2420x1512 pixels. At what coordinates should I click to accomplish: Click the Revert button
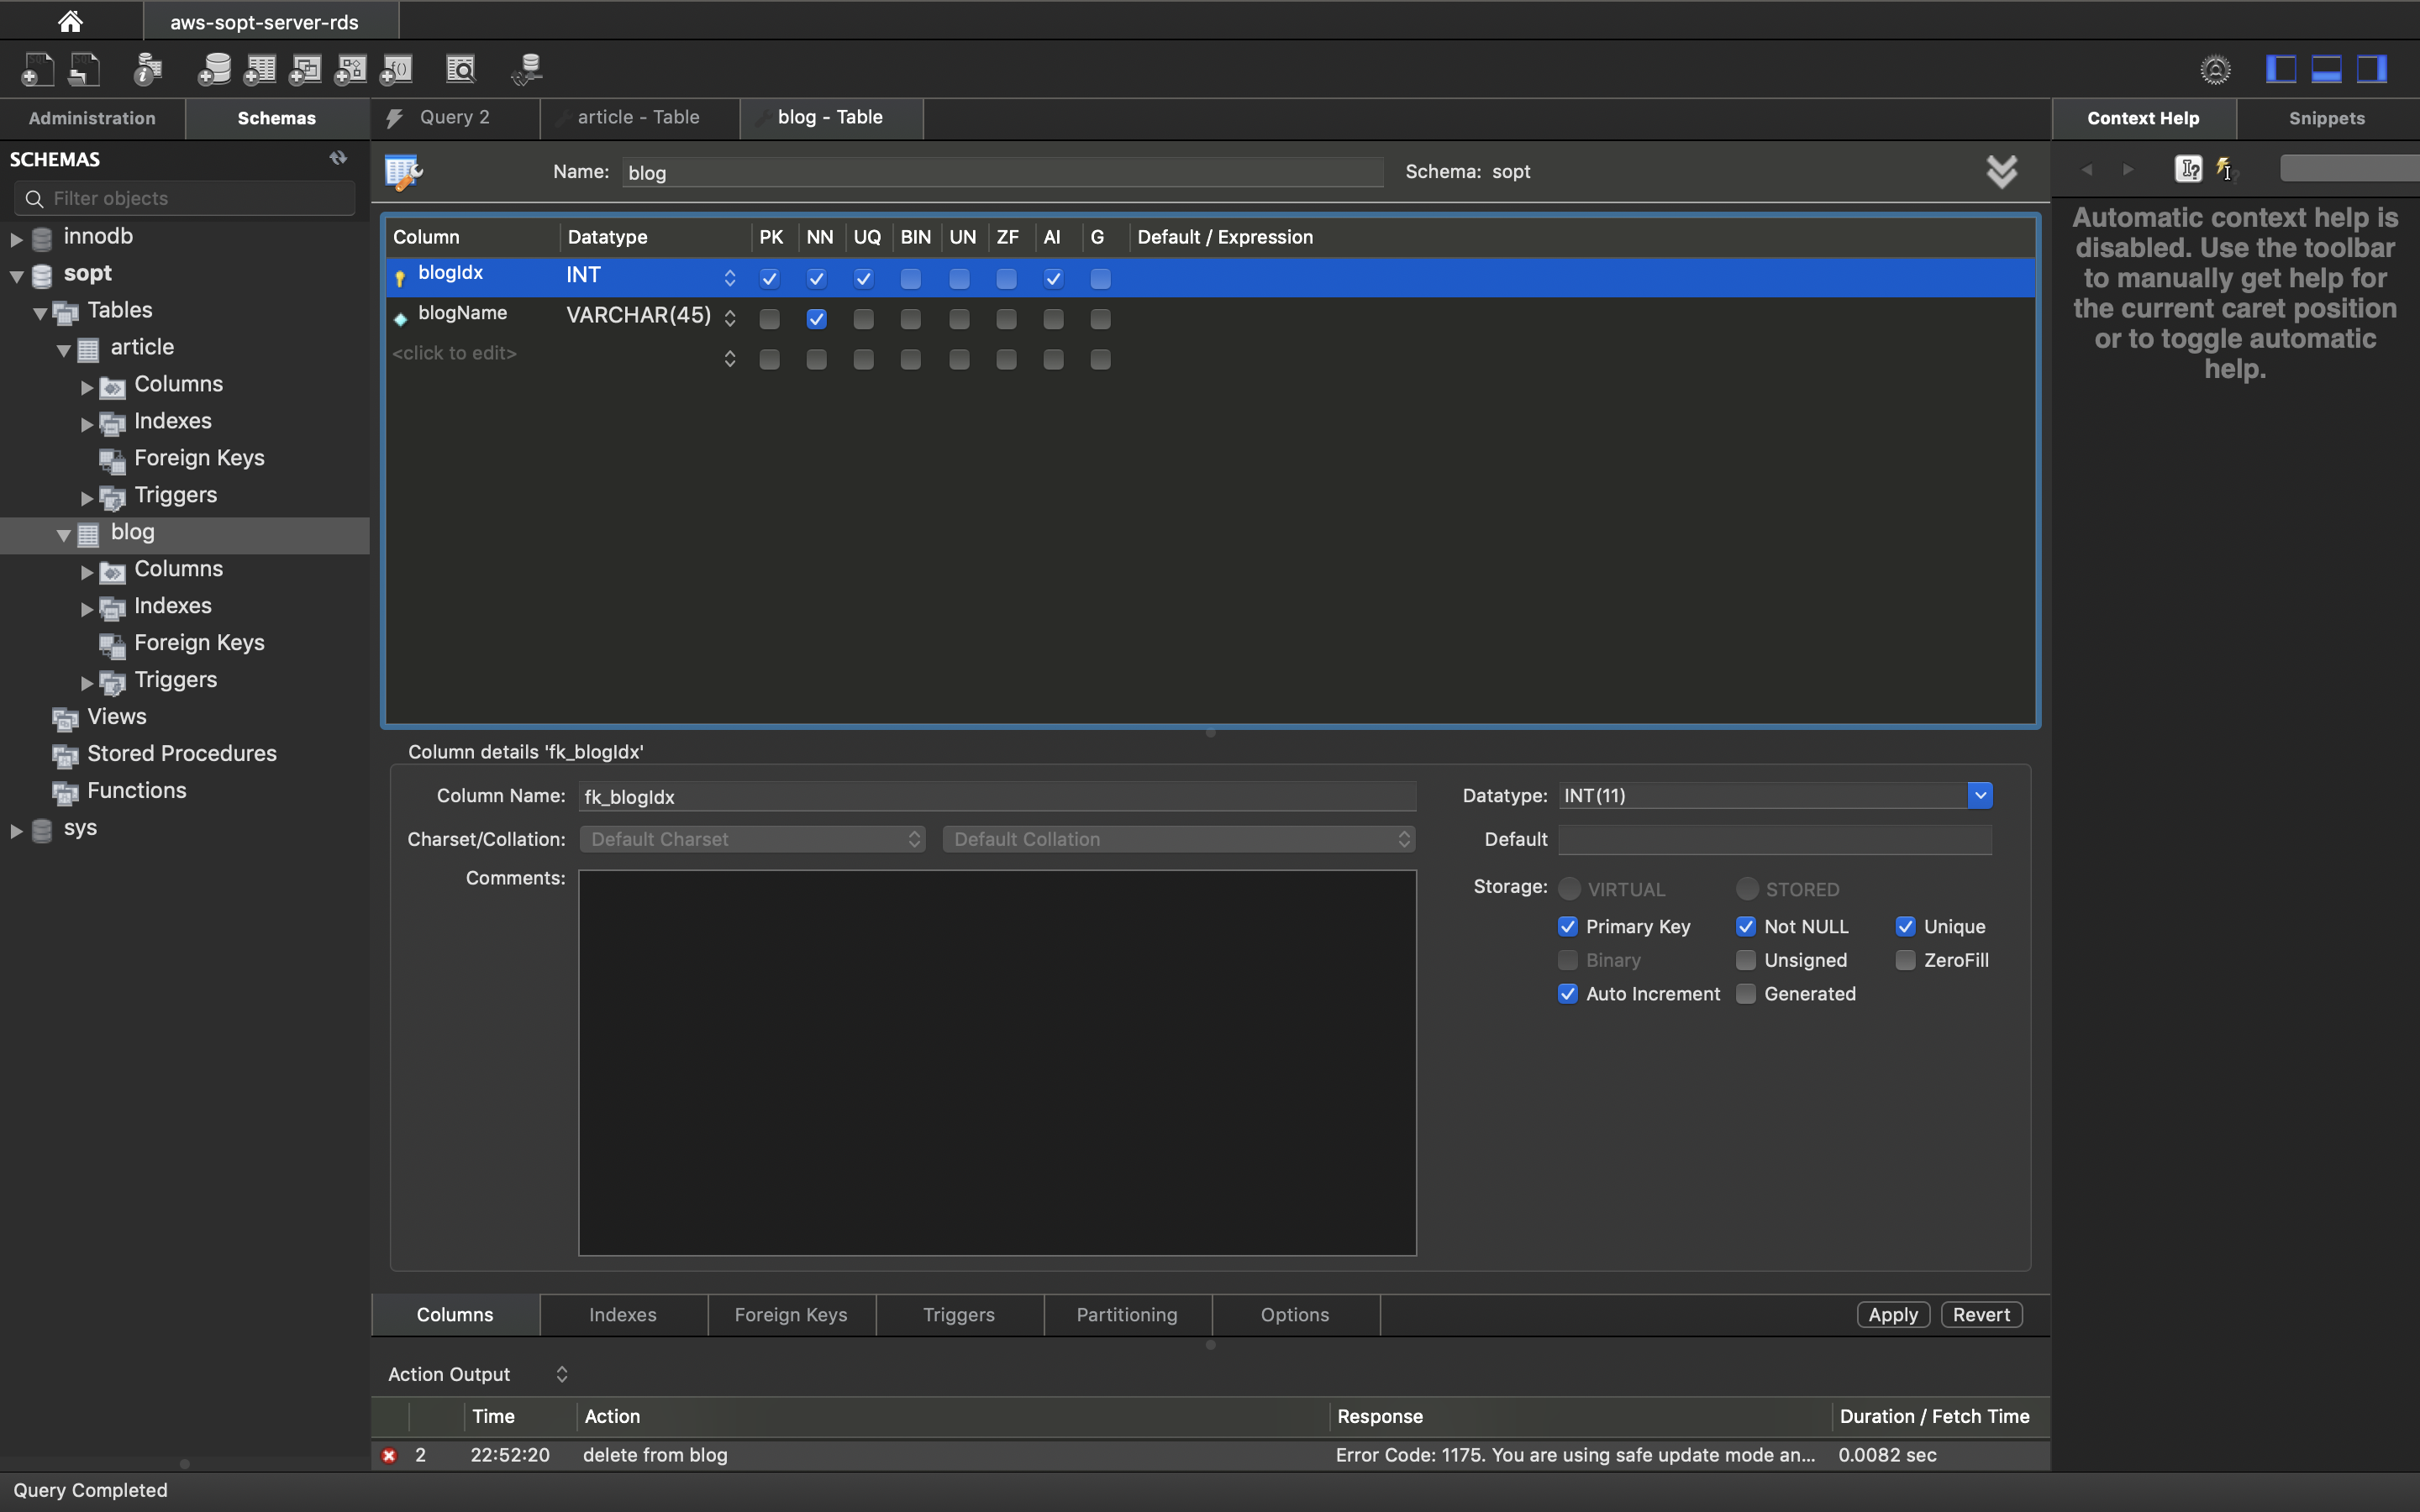pyautogui.click(x=1980, y=1314)
